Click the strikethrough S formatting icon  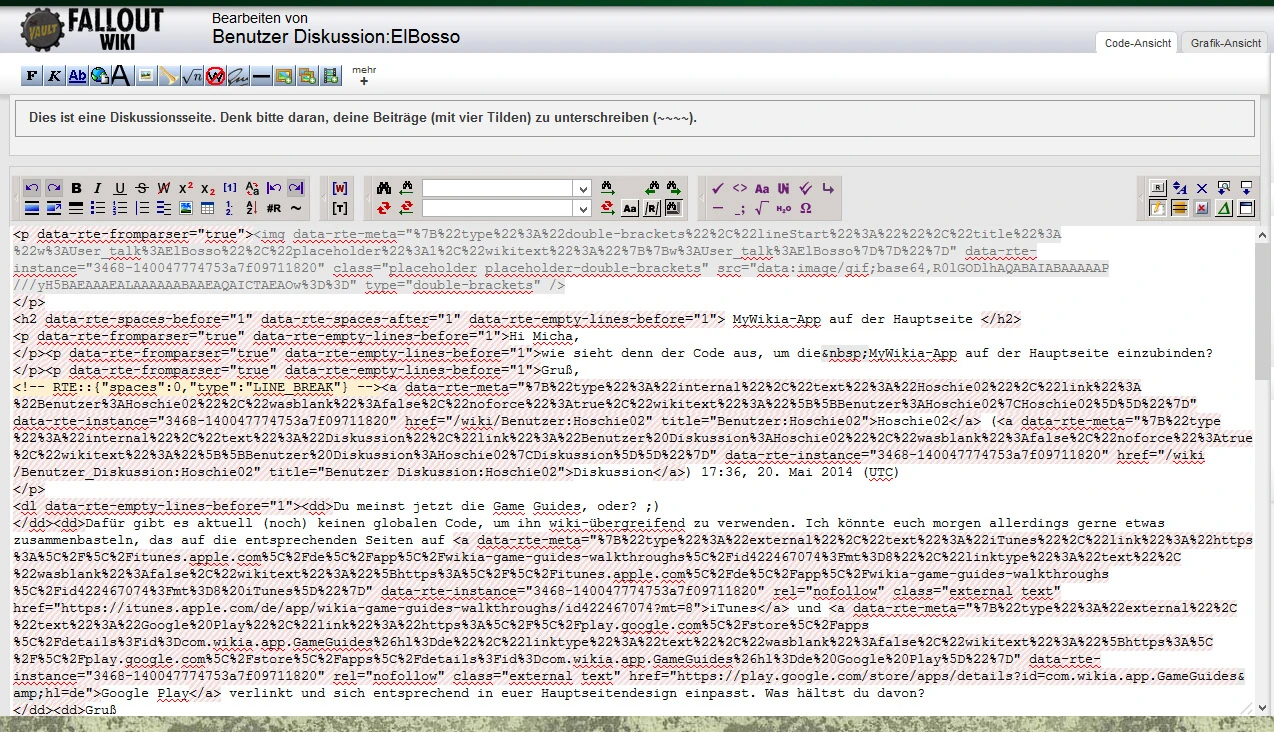click(142, 188)
